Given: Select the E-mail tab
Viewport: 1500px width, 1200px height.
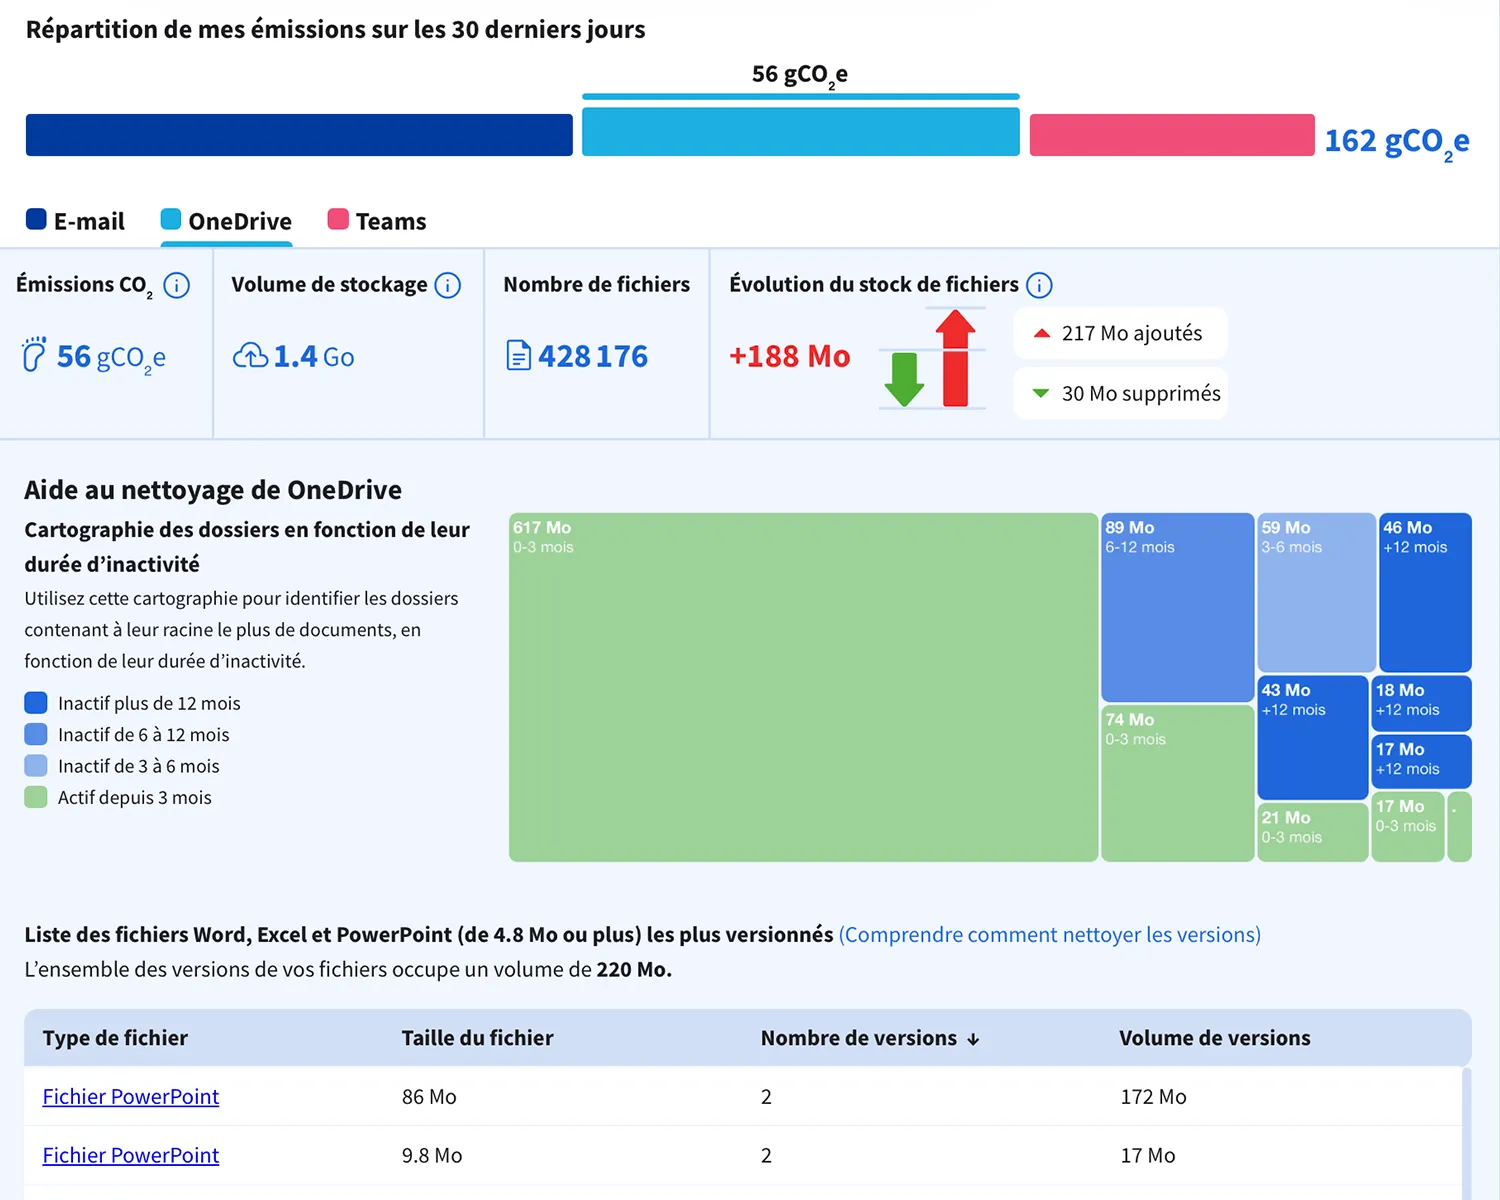Looking at the screenshot, I should click(x=76, y=221).
